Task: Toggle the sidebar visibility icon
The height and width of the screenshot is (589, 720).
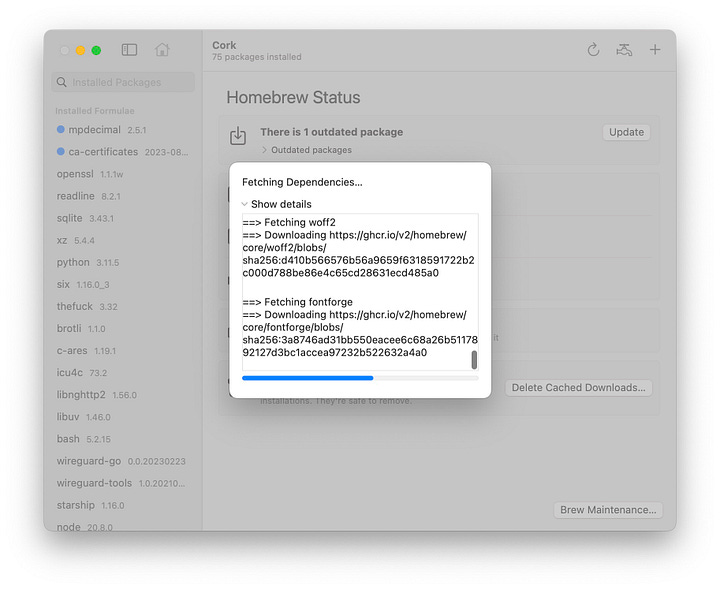Action: coord(129,50)
